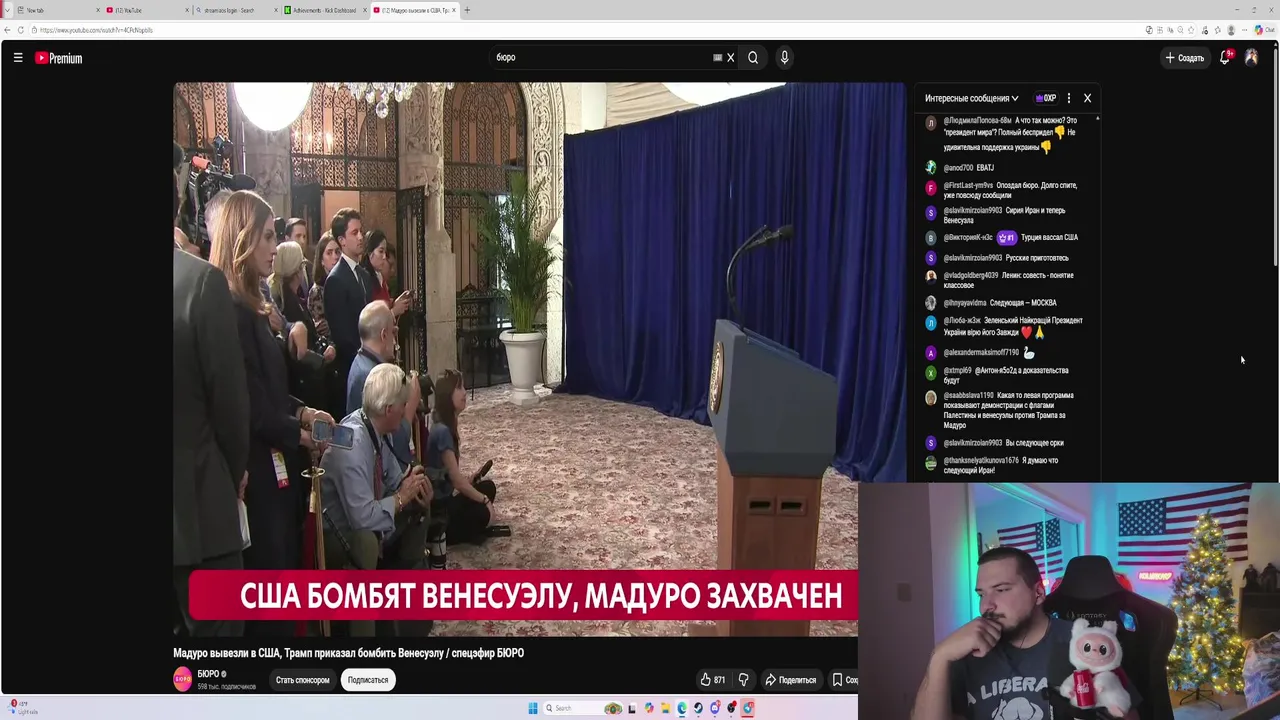
Task: Clear the YouTube search query
Action: 730,58
